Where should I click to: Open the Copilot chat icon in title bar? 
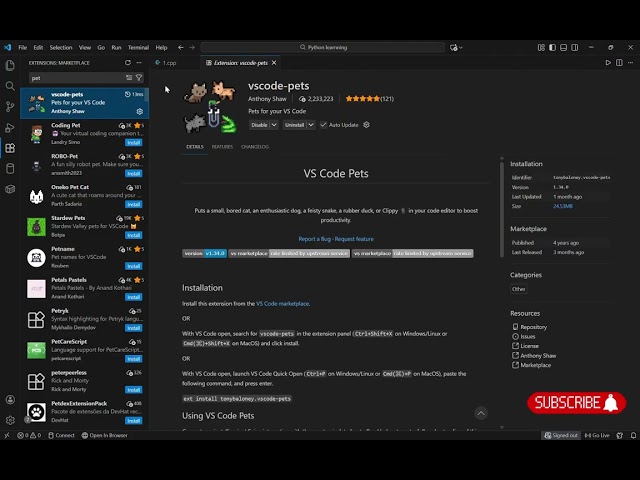(453, 47)
